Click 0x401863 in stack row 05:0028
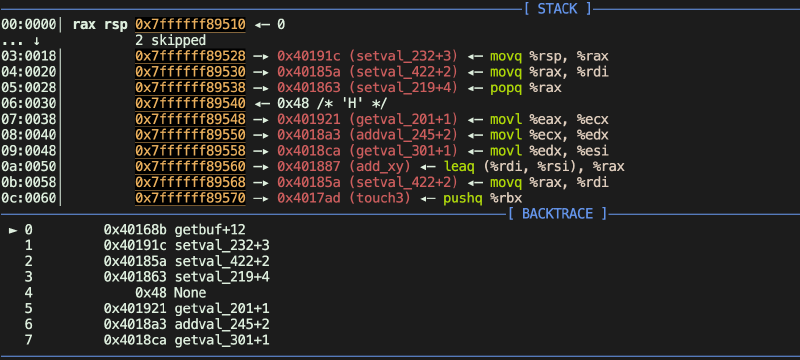This screenshot has width=800, height=360. point(309,88)
